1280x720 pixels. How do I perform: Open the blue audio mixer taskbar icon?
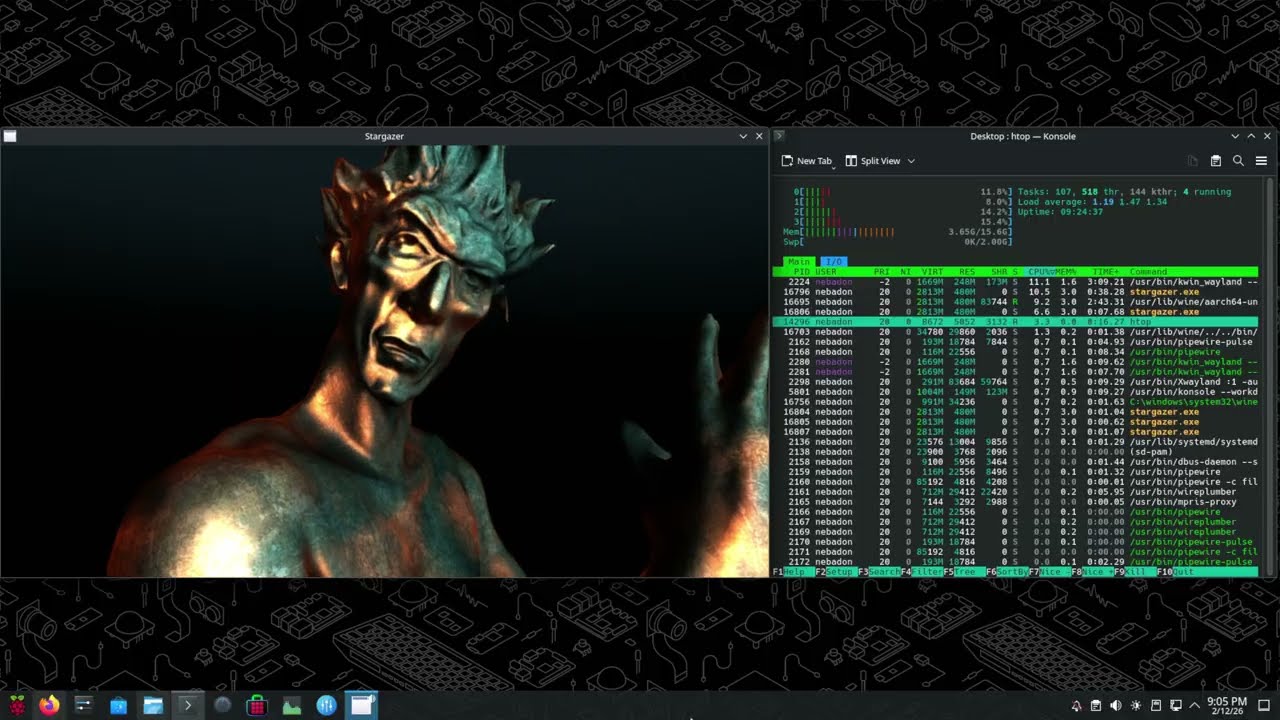click(326, 705)
